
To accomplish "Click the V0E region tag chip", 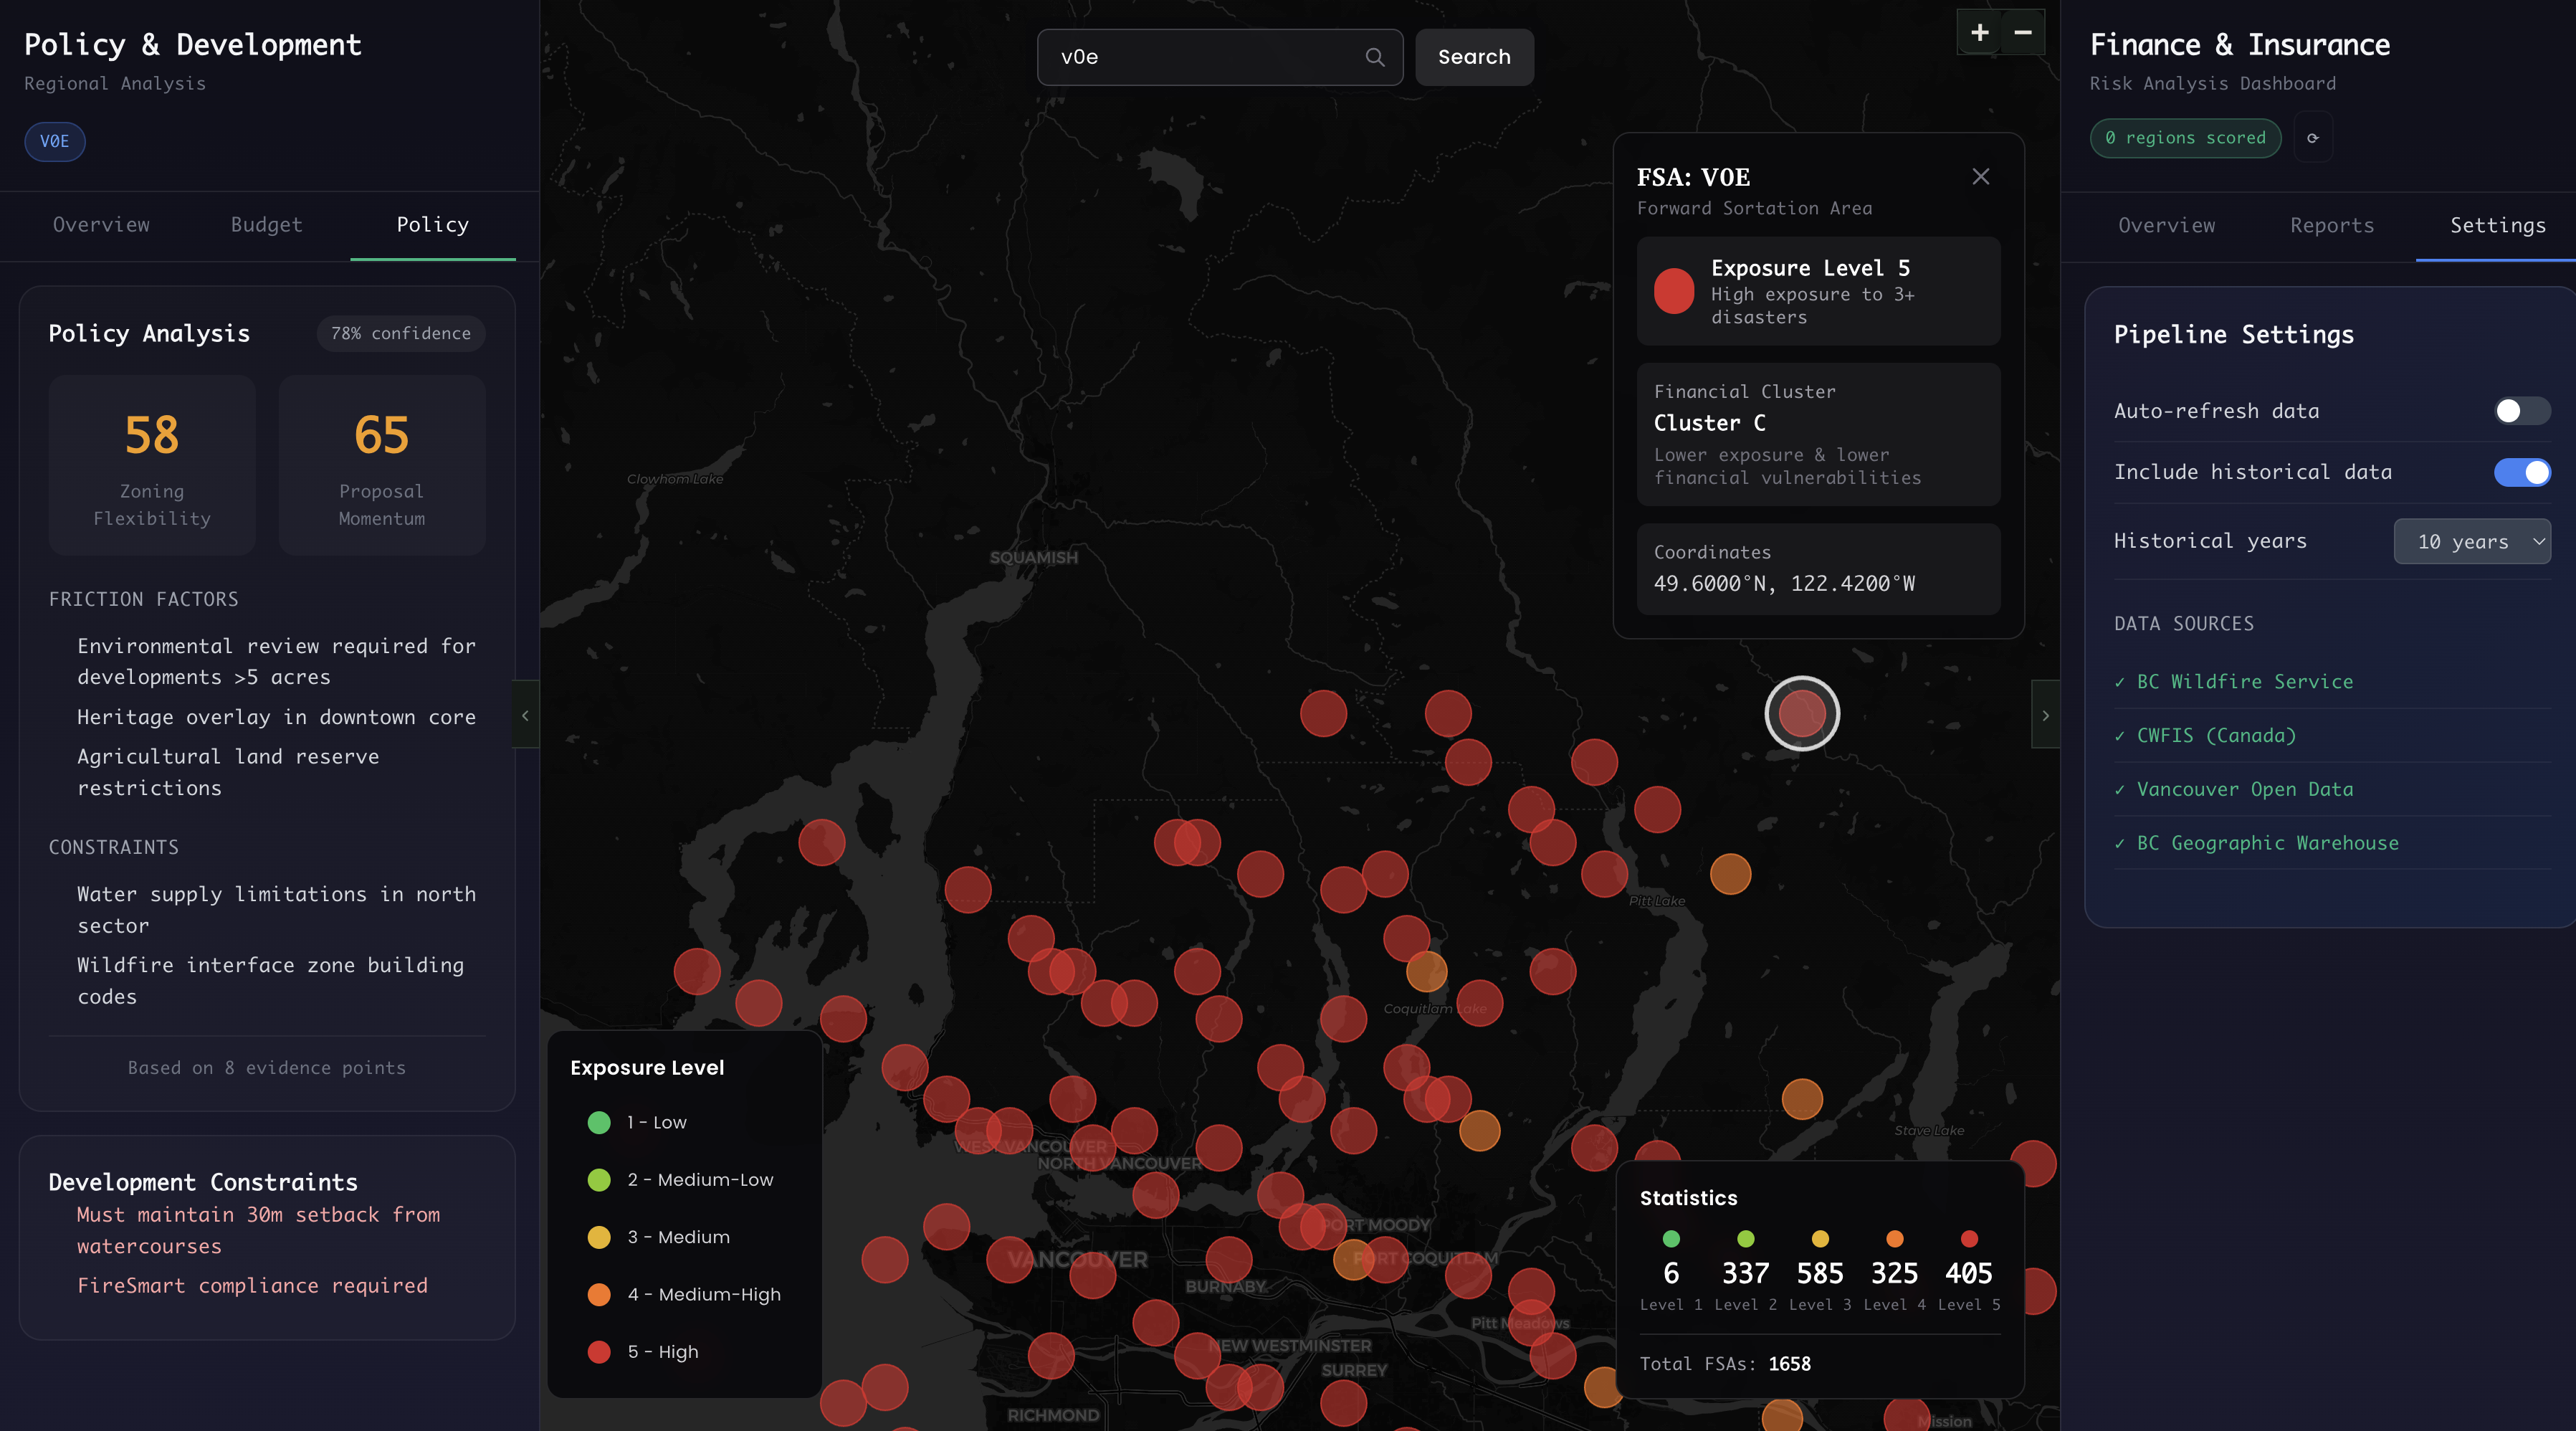I will 55,141.
